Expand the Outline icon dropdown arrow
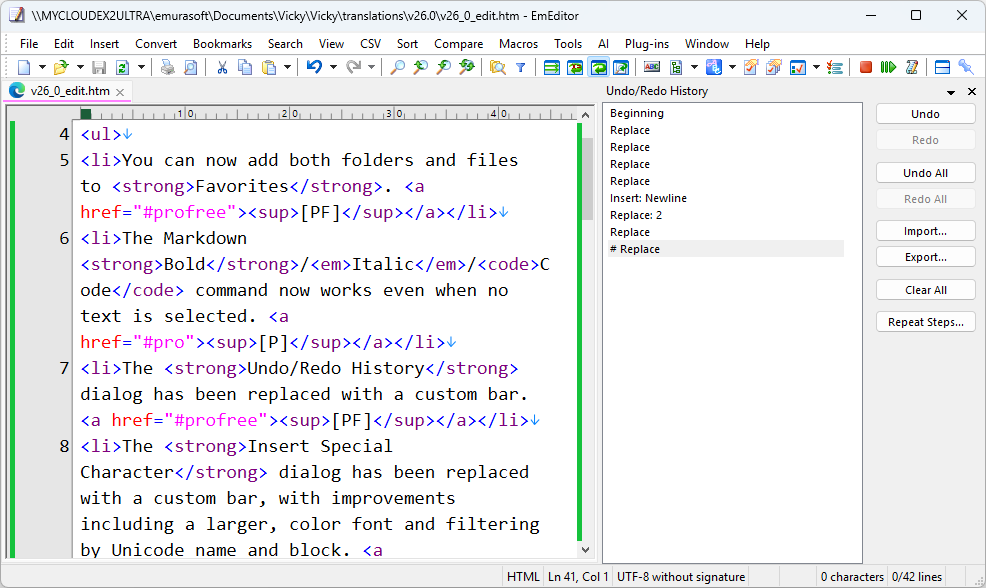 click(694, 67)
